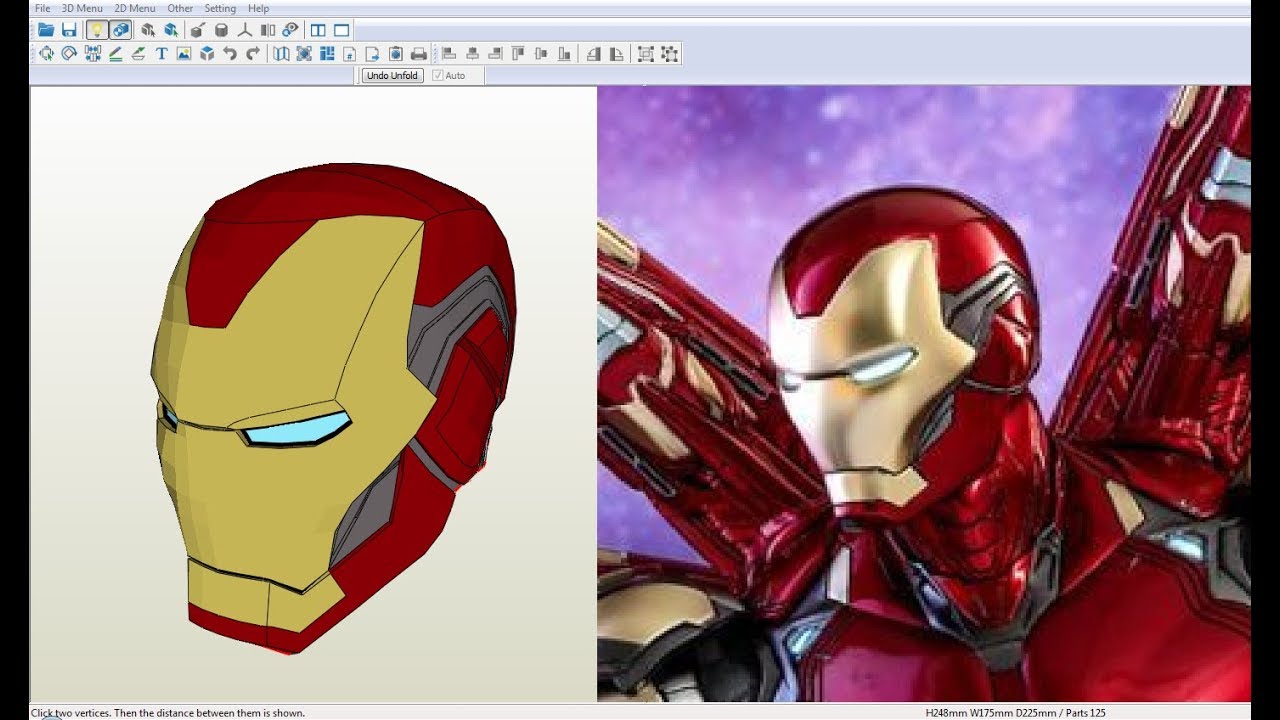Open the 3D Menu
The width and height of the screenshot is (1280, 720).
point(82,8)
